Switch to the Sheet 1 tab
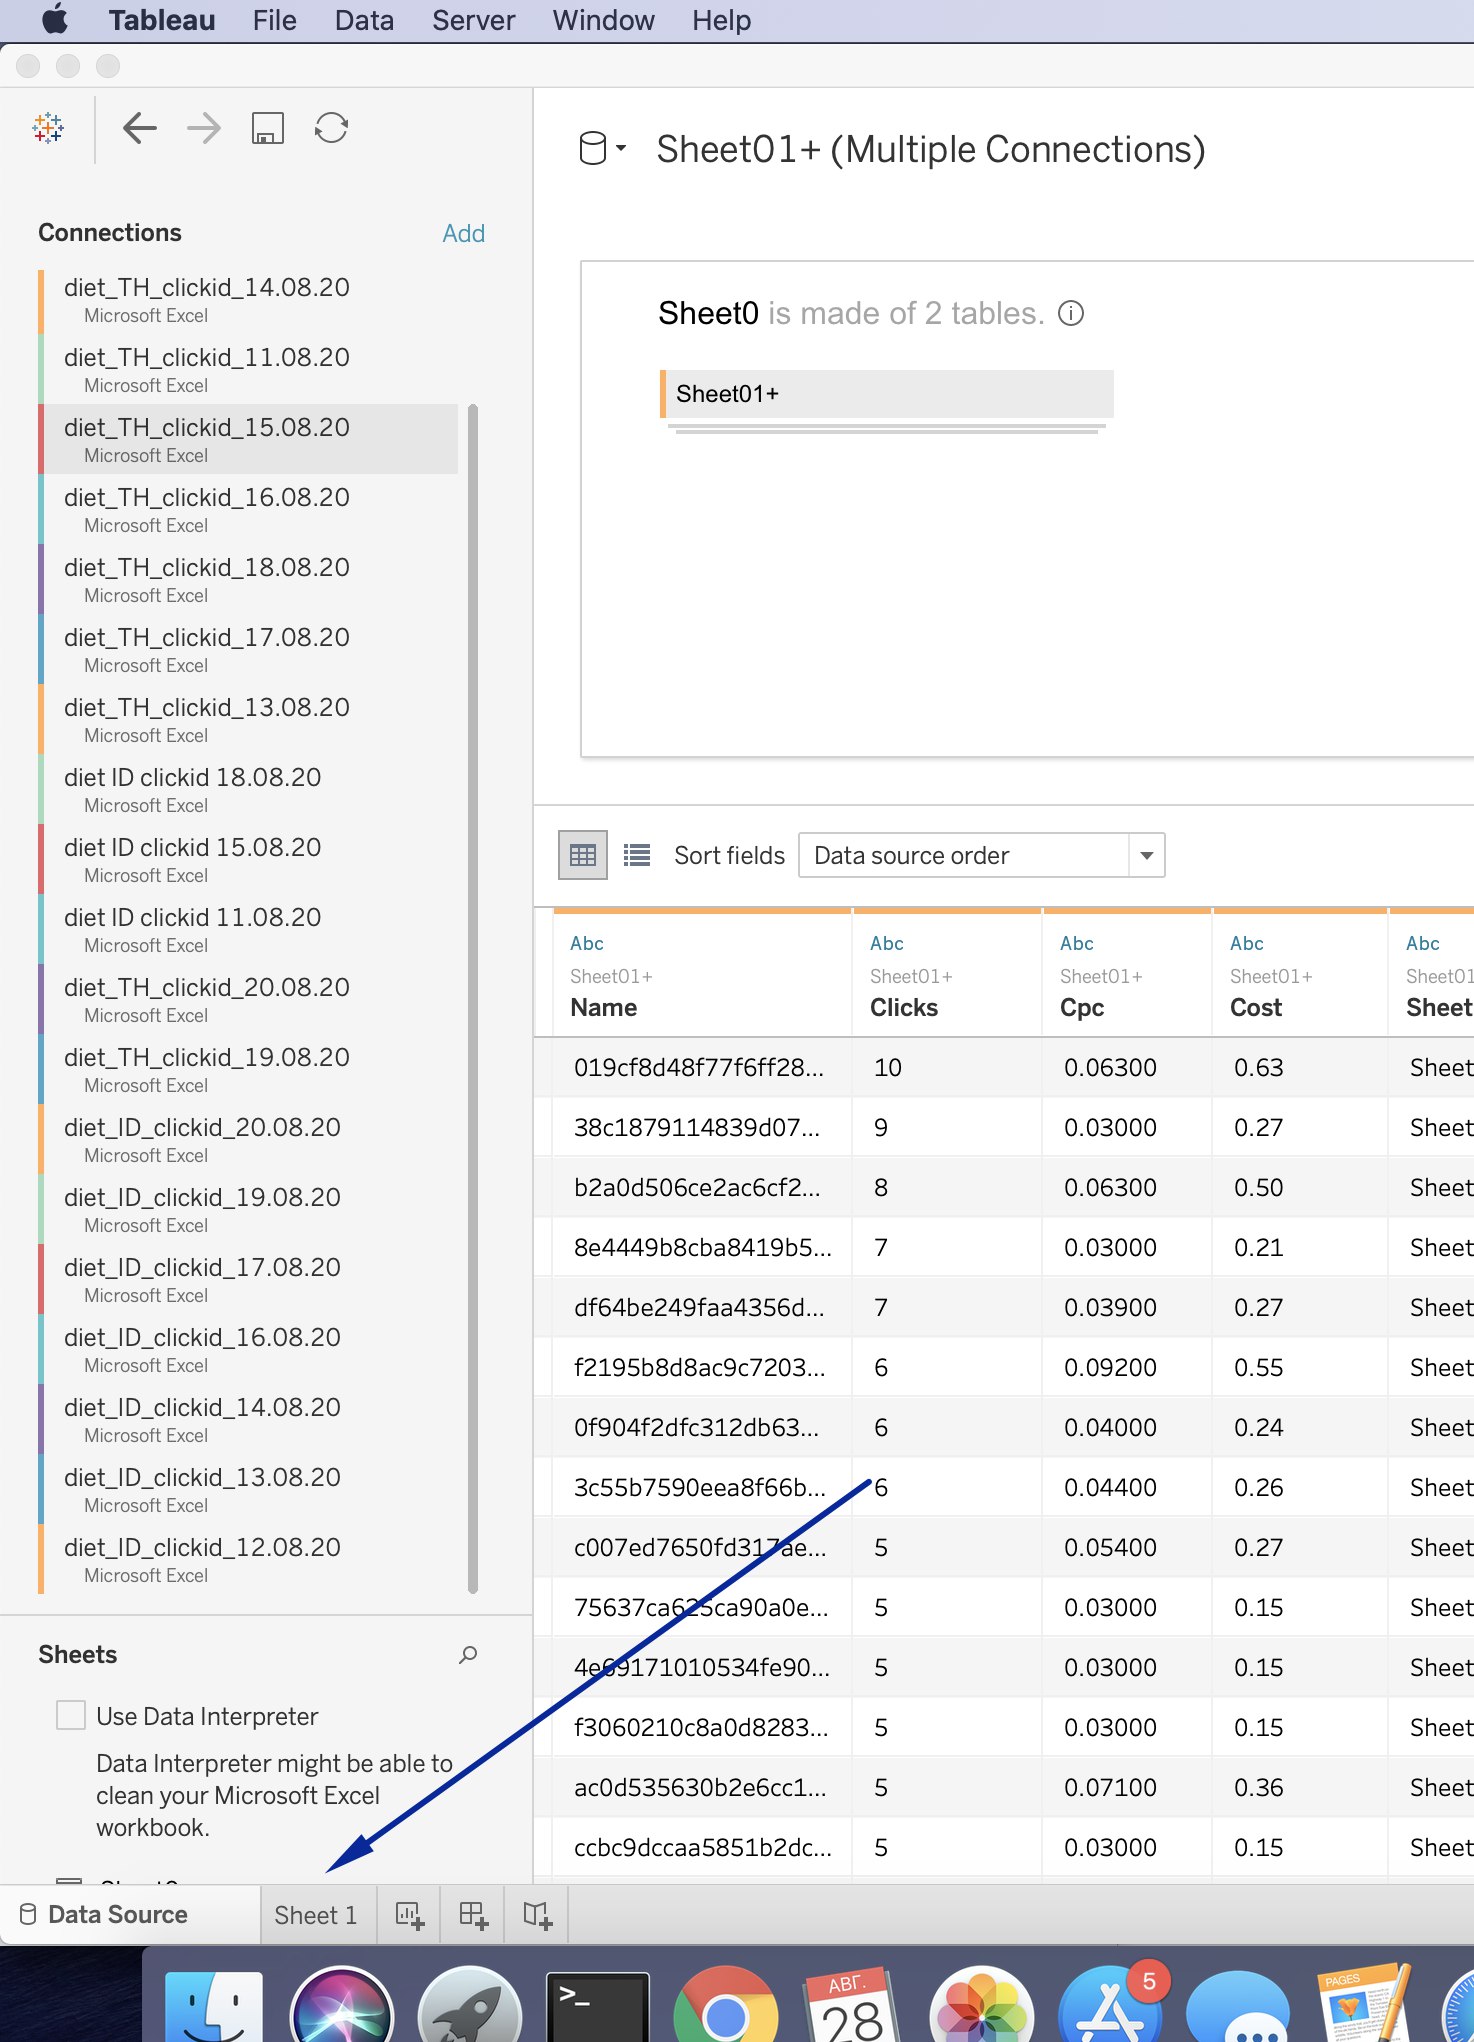The image size is (1474, 2042). click(x=316, y=1915)
